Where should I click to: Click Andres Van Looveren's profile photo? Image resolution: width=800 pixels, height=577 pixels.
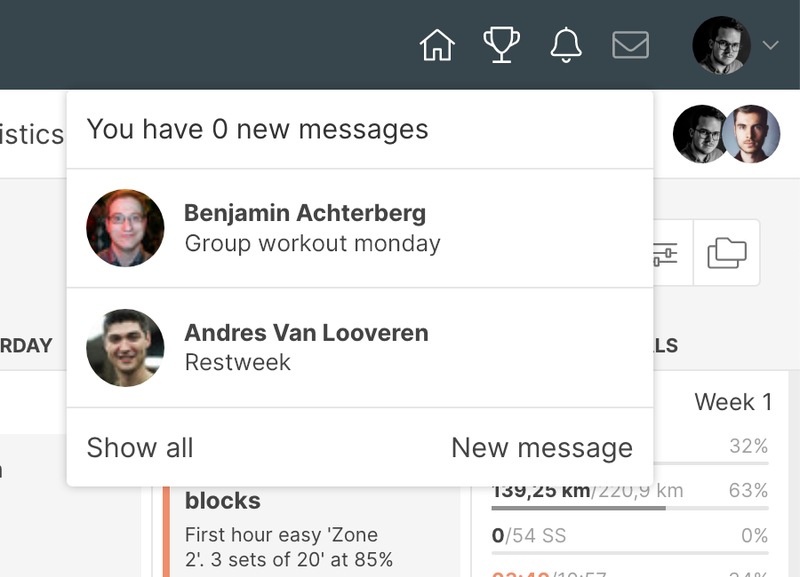pos(125,347)
